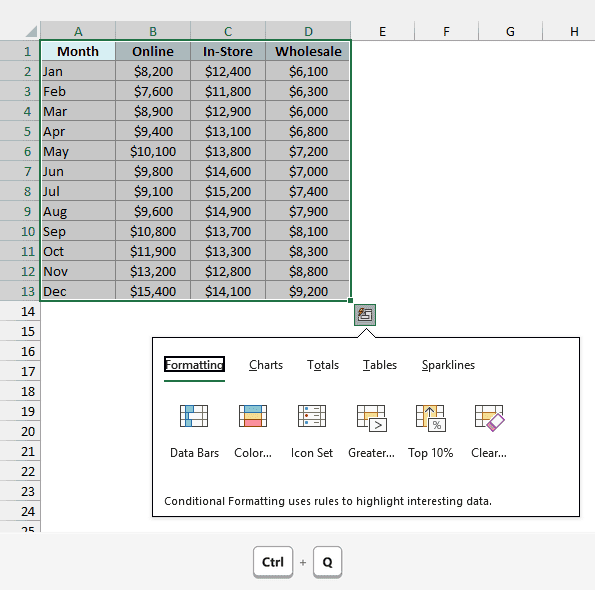Image resolution: width=595 pixels, height=590 pixels.
Task: Select column D header
Action: (x=308, y=31)
